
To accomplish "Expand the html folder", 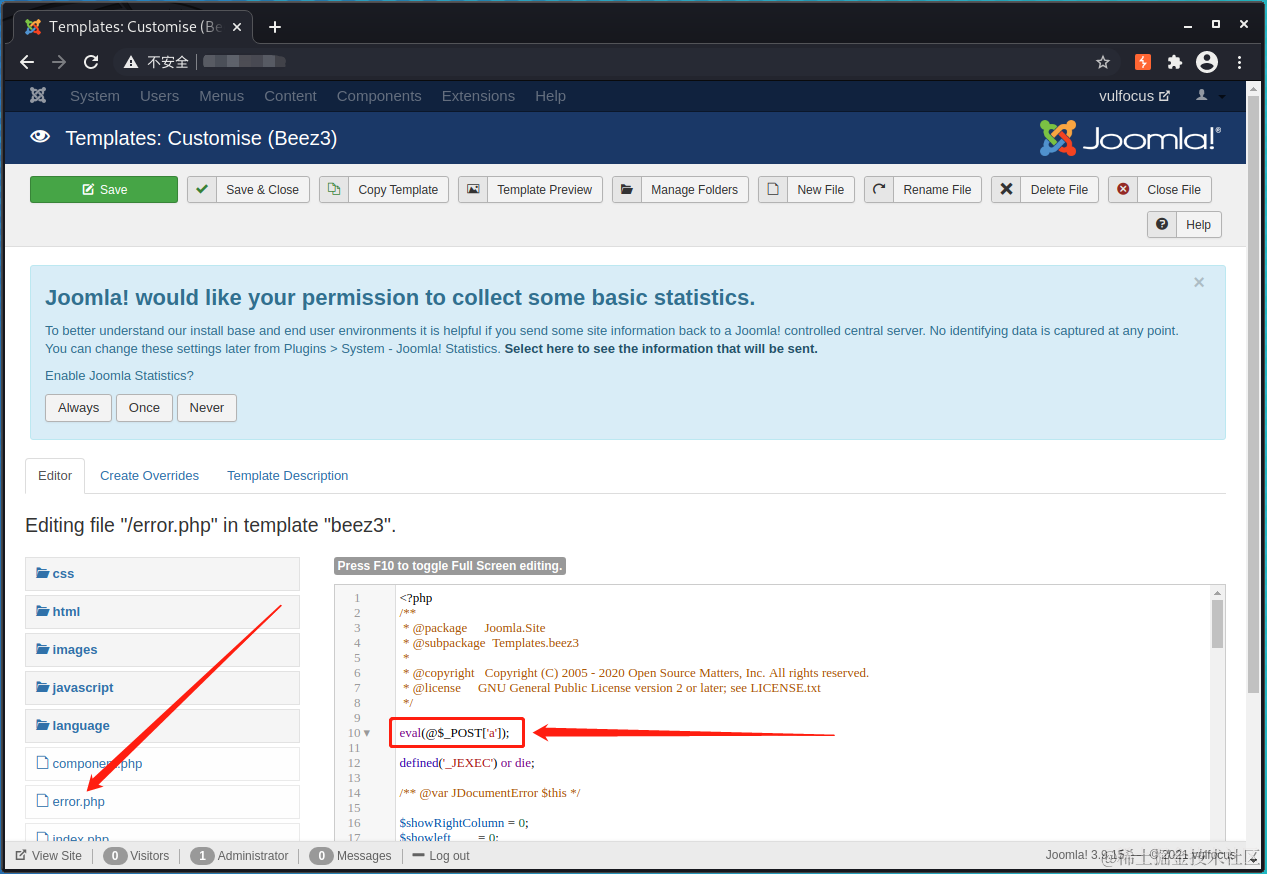I will (x=162, y=612).
